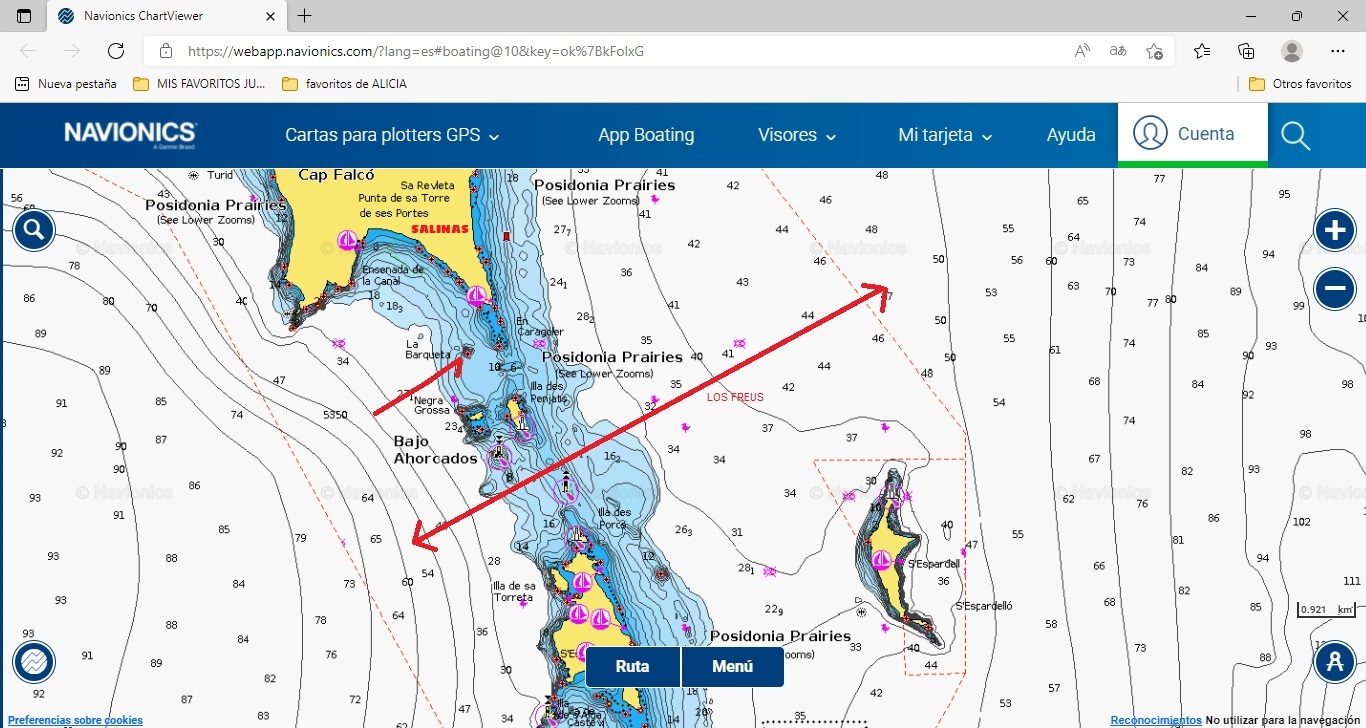Click the Illa de sa Torreta label
Screen dimensions: 1366x728
coord(513,592)
